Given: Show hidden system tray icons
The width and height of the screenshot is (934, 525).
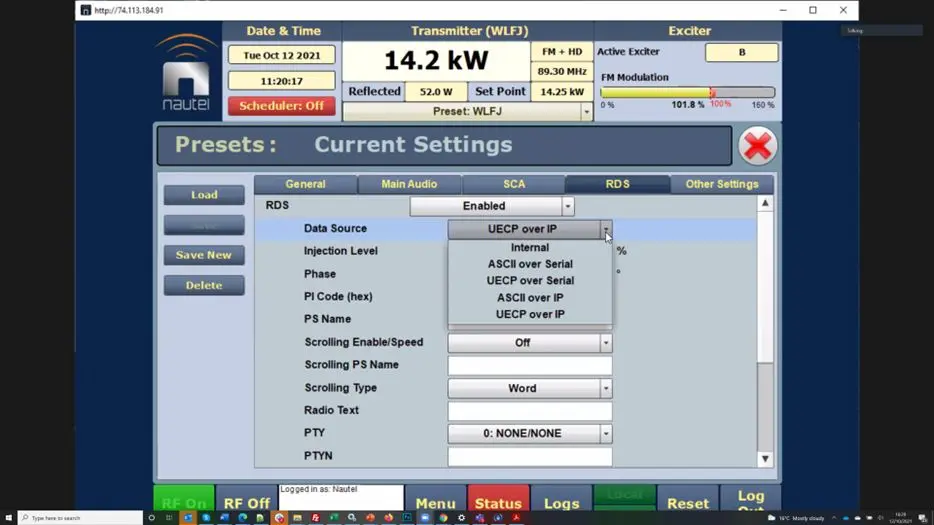Looking at the screenshot, I should point(834,518).
